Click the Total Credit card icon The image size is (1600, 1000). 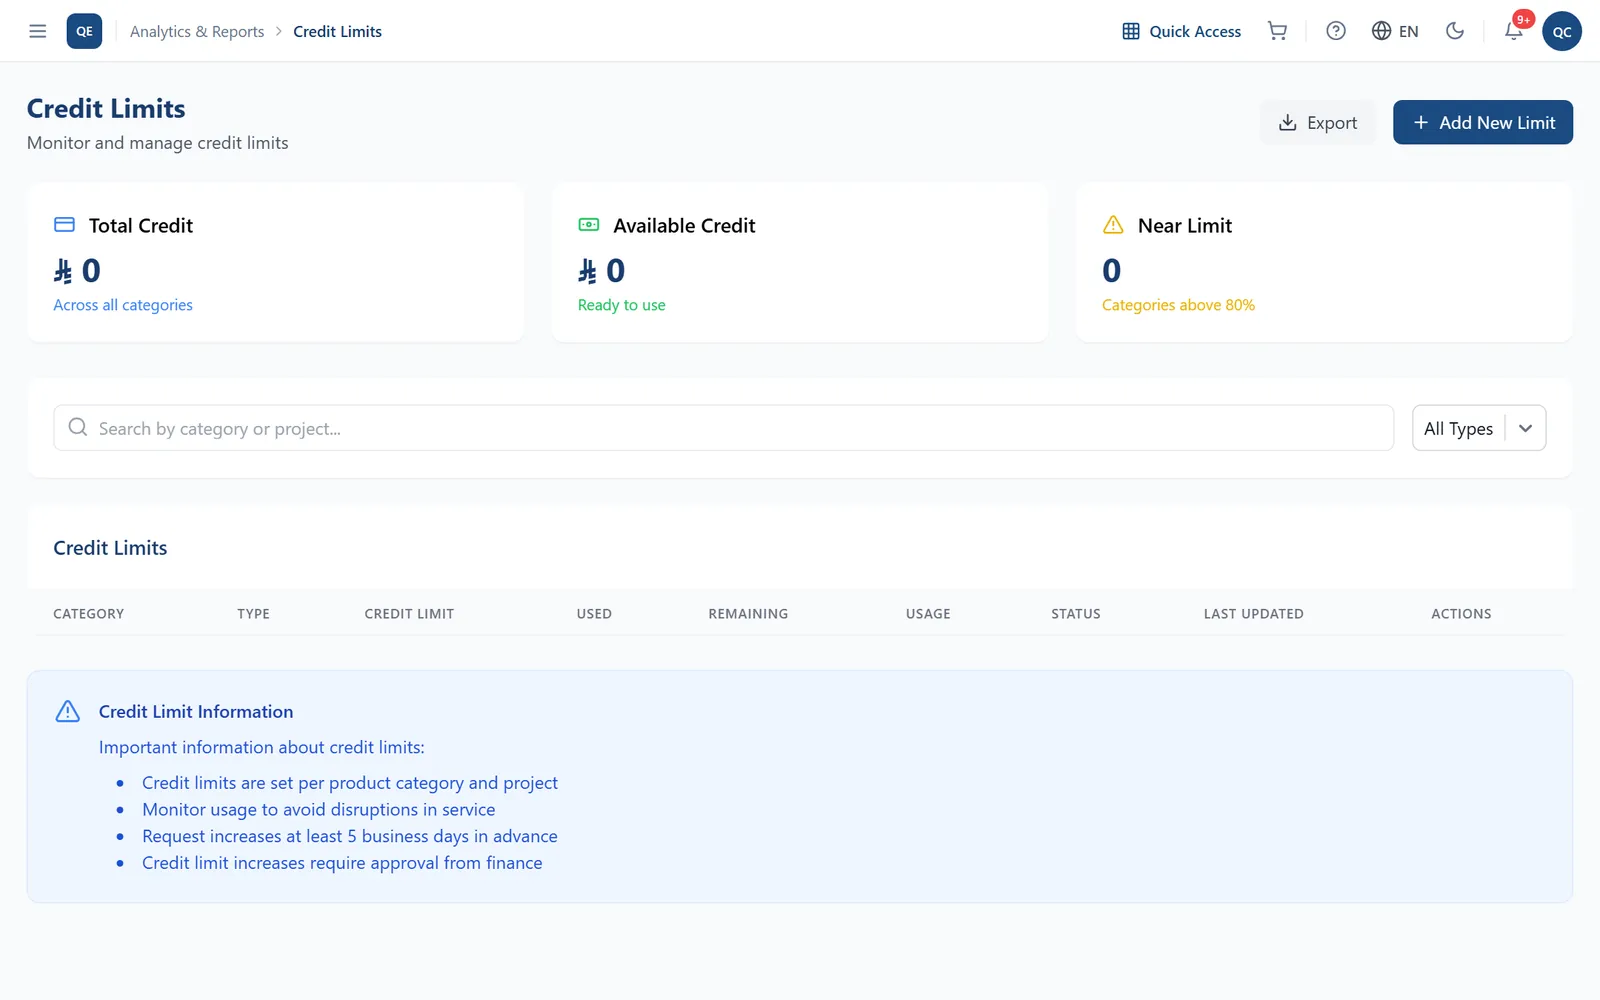coord(64,225)
